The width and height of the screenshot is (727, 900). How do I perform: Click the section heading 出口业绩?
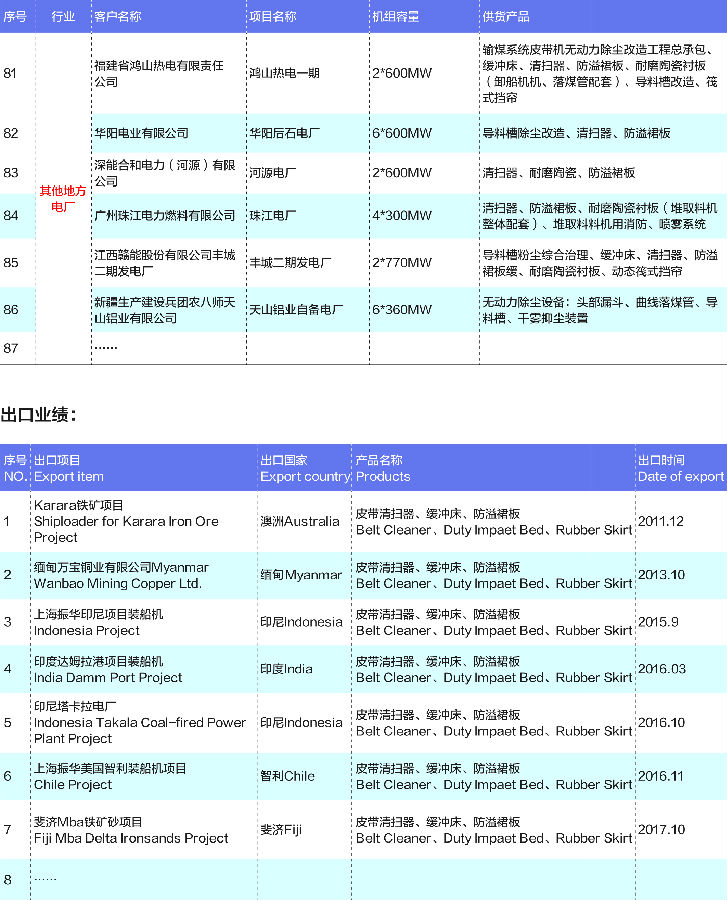[x=38, y=414]
